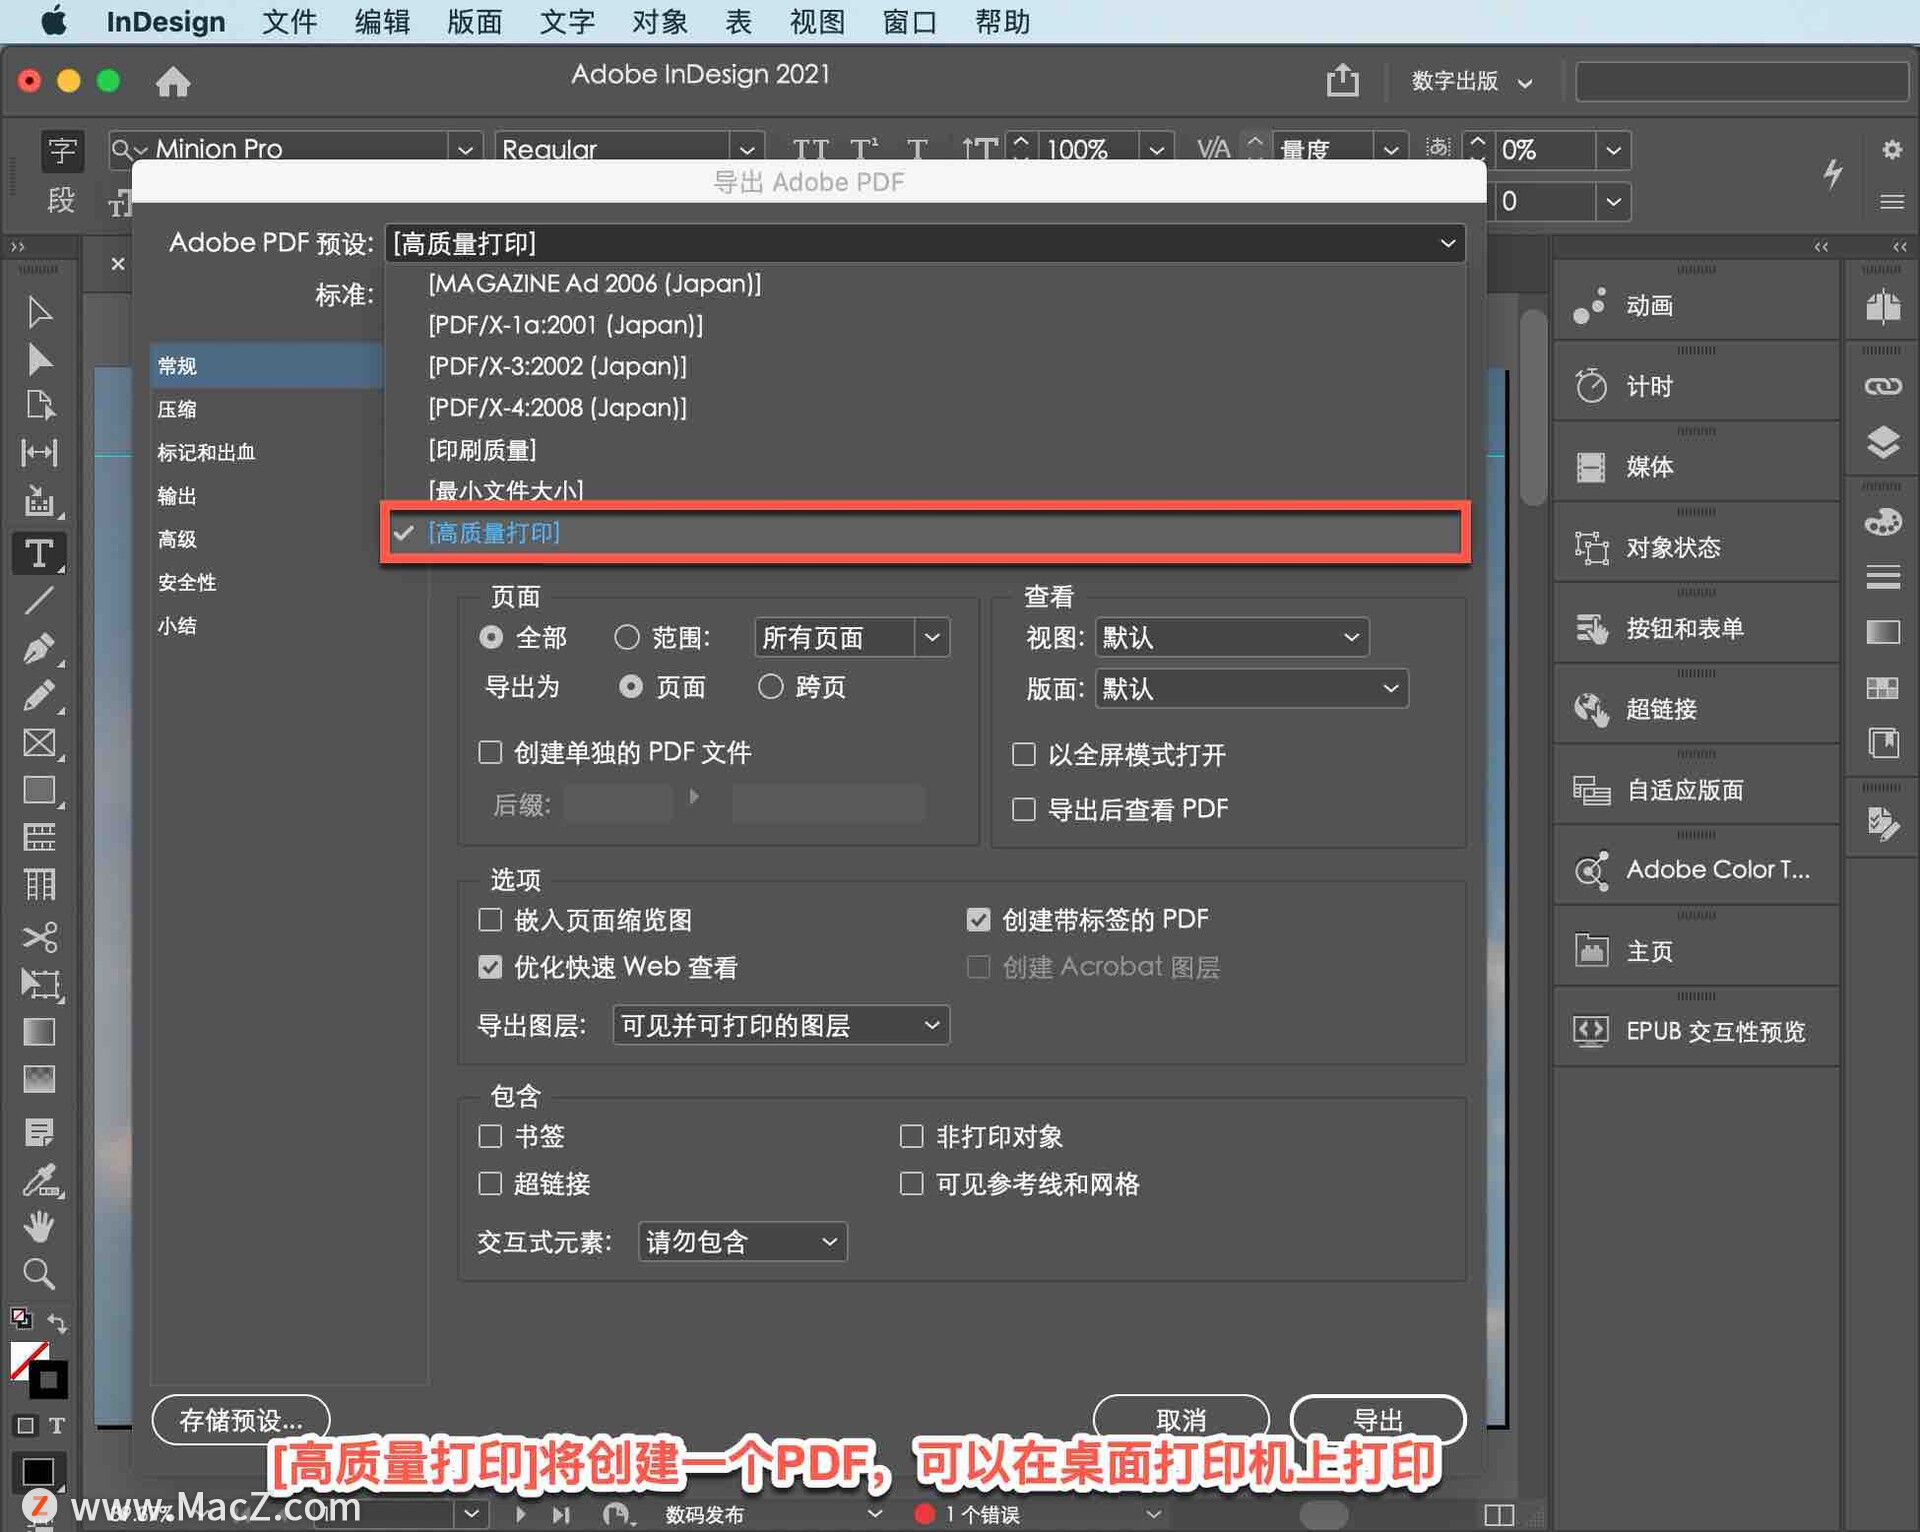Select the Type tool
The width and height of the screenshot is (1920, 1532).
39,553
